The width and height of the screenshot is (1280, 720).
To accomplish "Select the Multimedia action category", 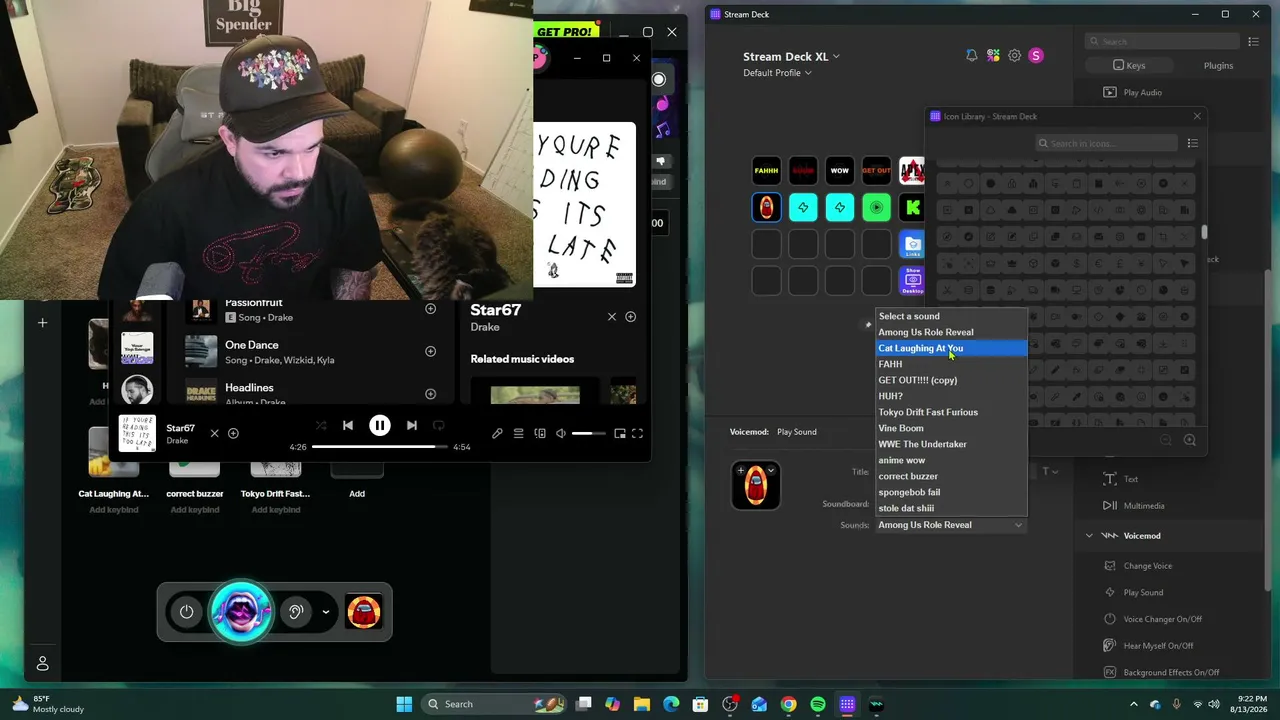I will point(1143,506).
